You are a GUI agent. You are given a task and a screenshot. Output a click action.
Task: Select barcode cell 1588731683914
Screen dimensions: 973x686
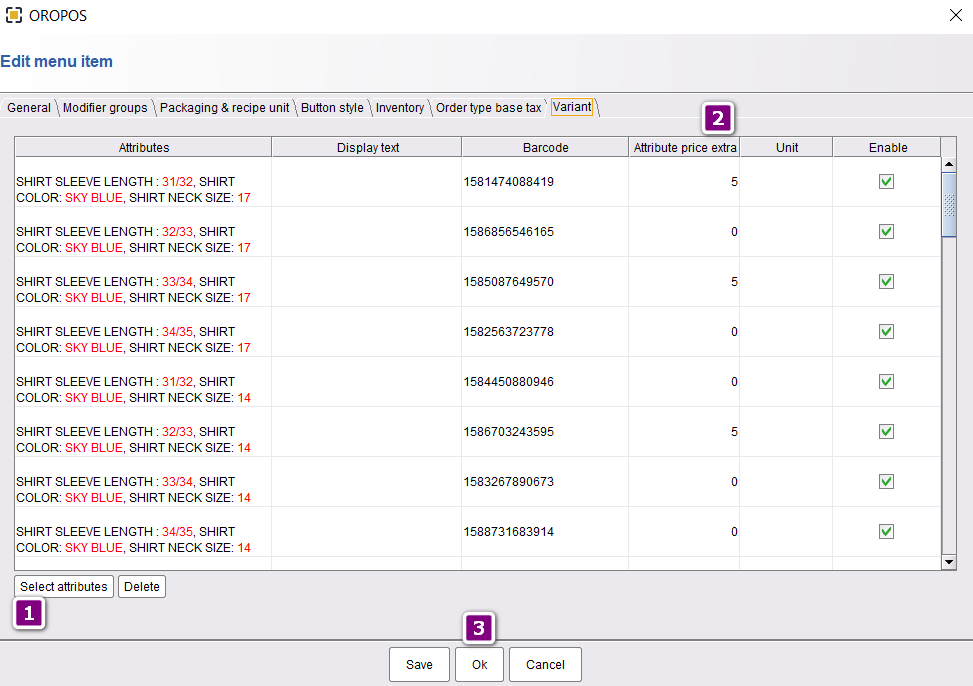tap(545, 531)
